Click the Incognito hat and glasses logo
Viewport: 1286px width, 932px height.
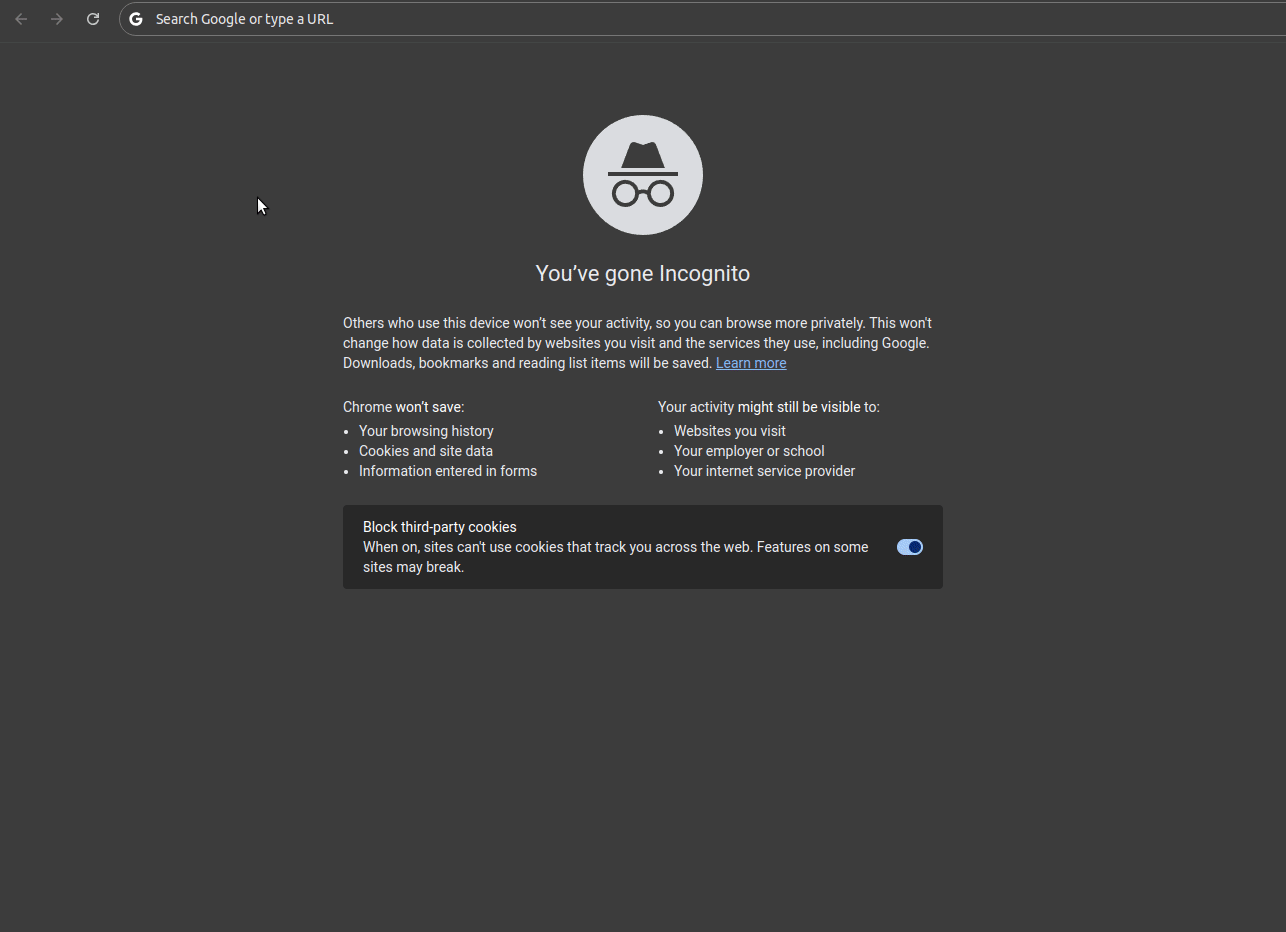643,175
